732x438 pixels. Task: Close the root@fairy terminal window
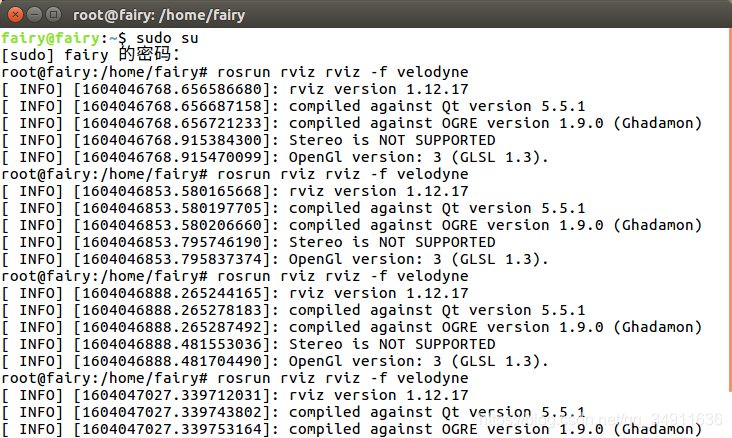[x=15, y=14]
